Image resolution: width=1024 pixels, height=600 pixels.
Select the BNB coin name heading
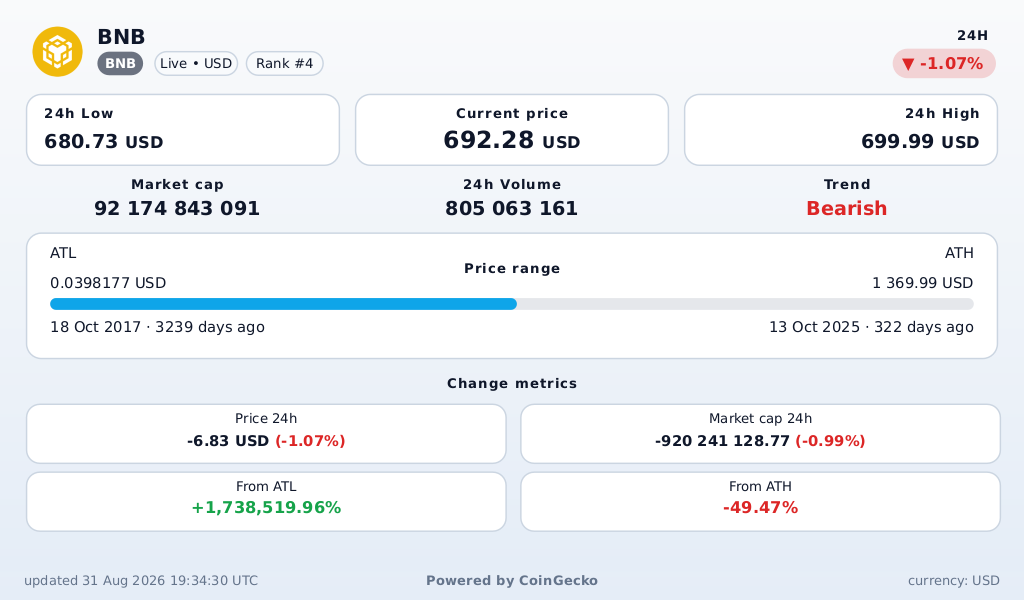click(121, 37)
